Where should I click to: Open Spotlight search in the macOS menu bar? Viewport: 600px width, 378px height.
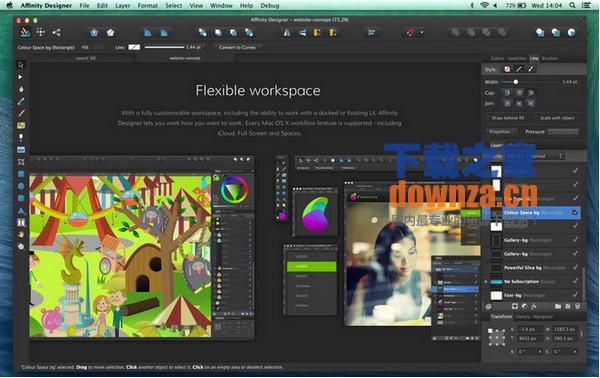pyautogui.click(x=572, y=5)
